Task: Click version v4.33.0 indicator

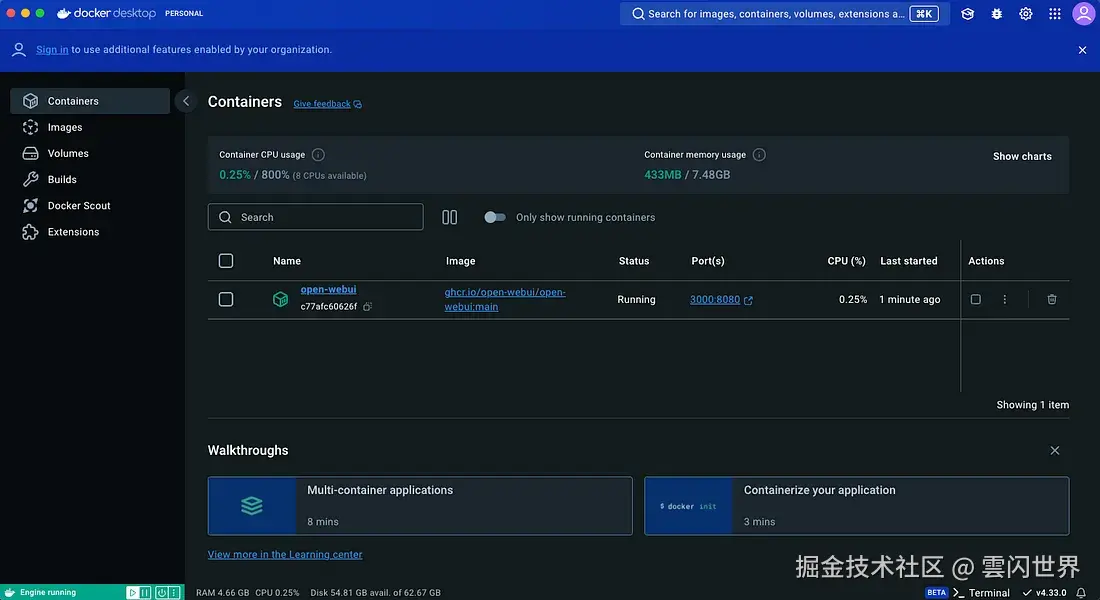Action: click(1045, 593)
